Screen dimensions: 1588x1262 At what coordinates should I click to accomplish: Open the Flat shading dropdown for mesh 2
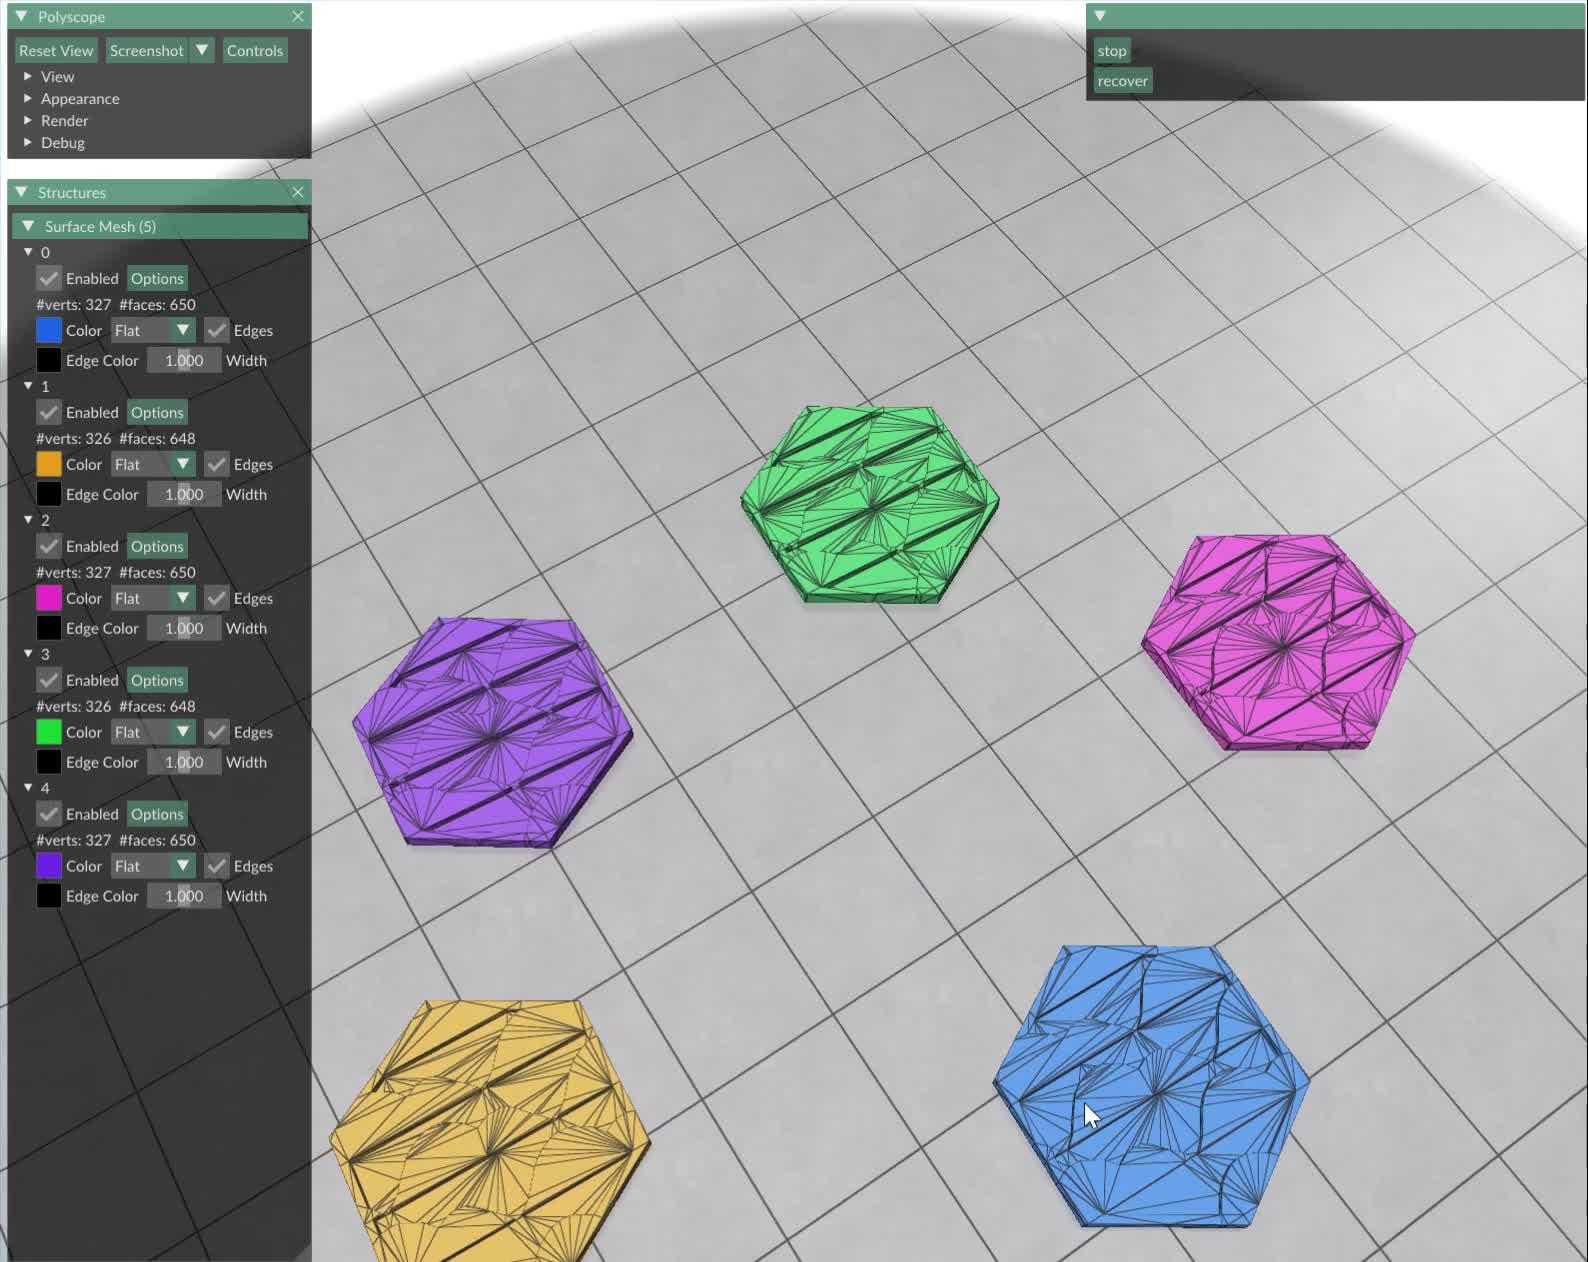(153, 598)
